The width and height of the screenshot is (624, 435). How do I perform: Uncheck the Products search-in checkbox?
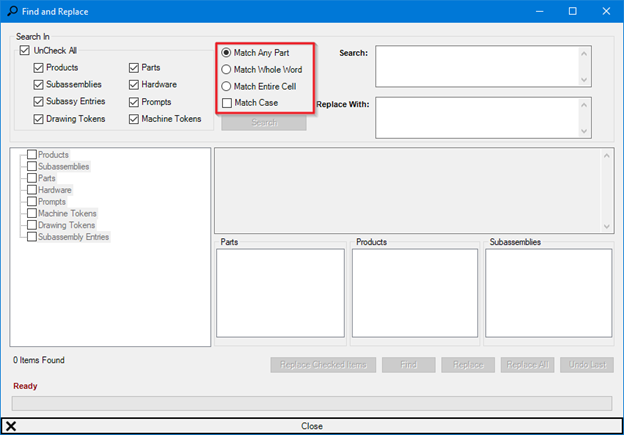(x=38, y=68)
